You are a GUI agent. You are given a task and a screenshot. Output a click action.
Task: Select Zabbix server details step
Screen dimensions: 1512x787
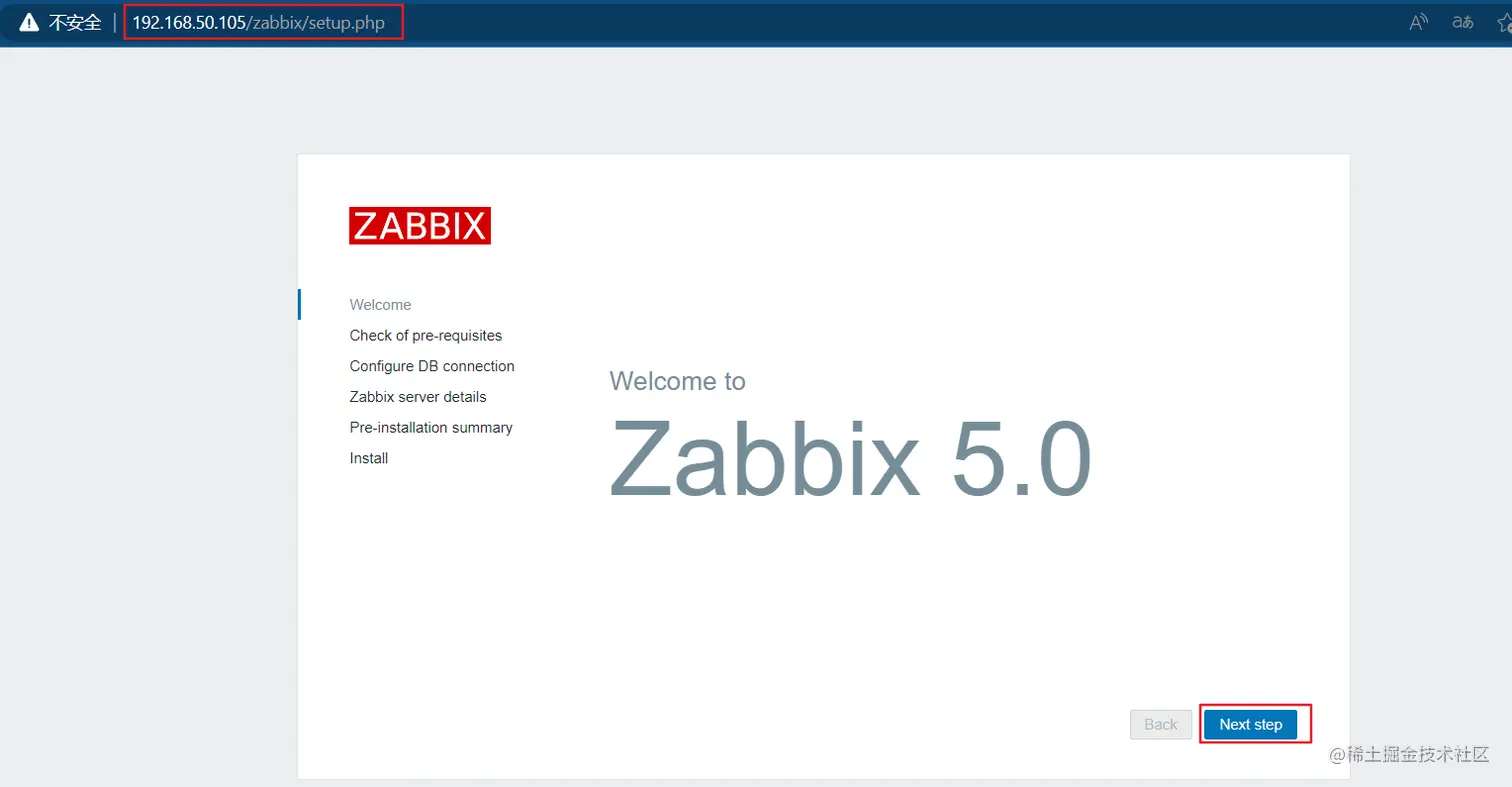(418, 397)
